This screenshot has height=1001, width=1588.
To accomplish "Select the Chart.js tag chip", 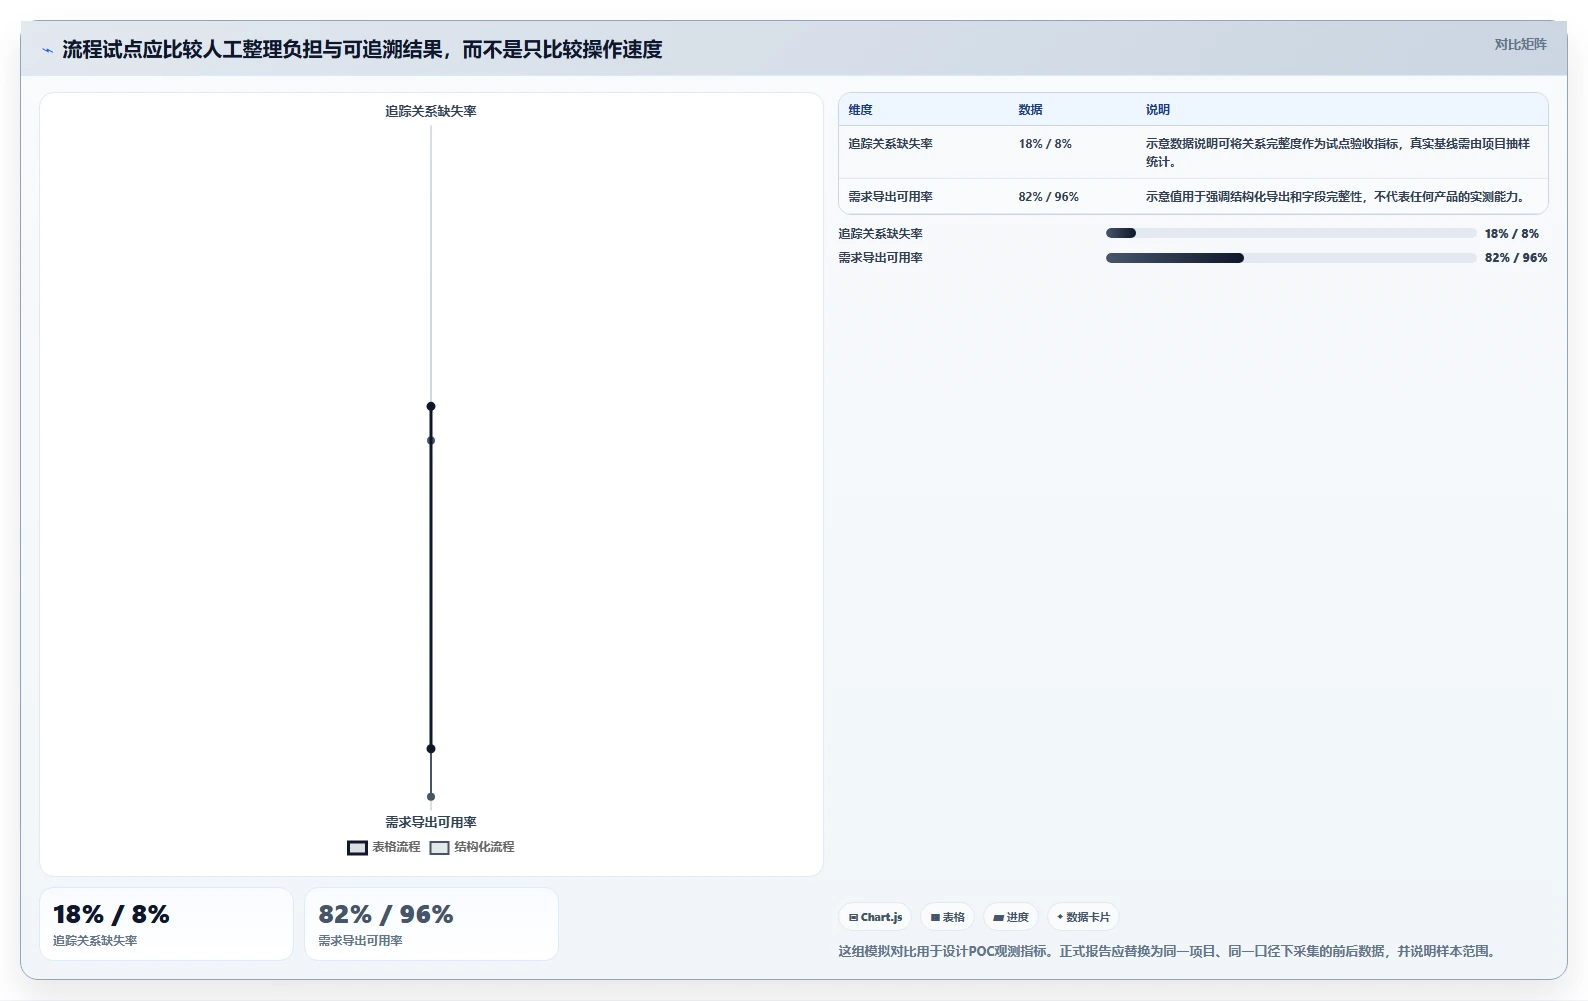I will point(875,917).
